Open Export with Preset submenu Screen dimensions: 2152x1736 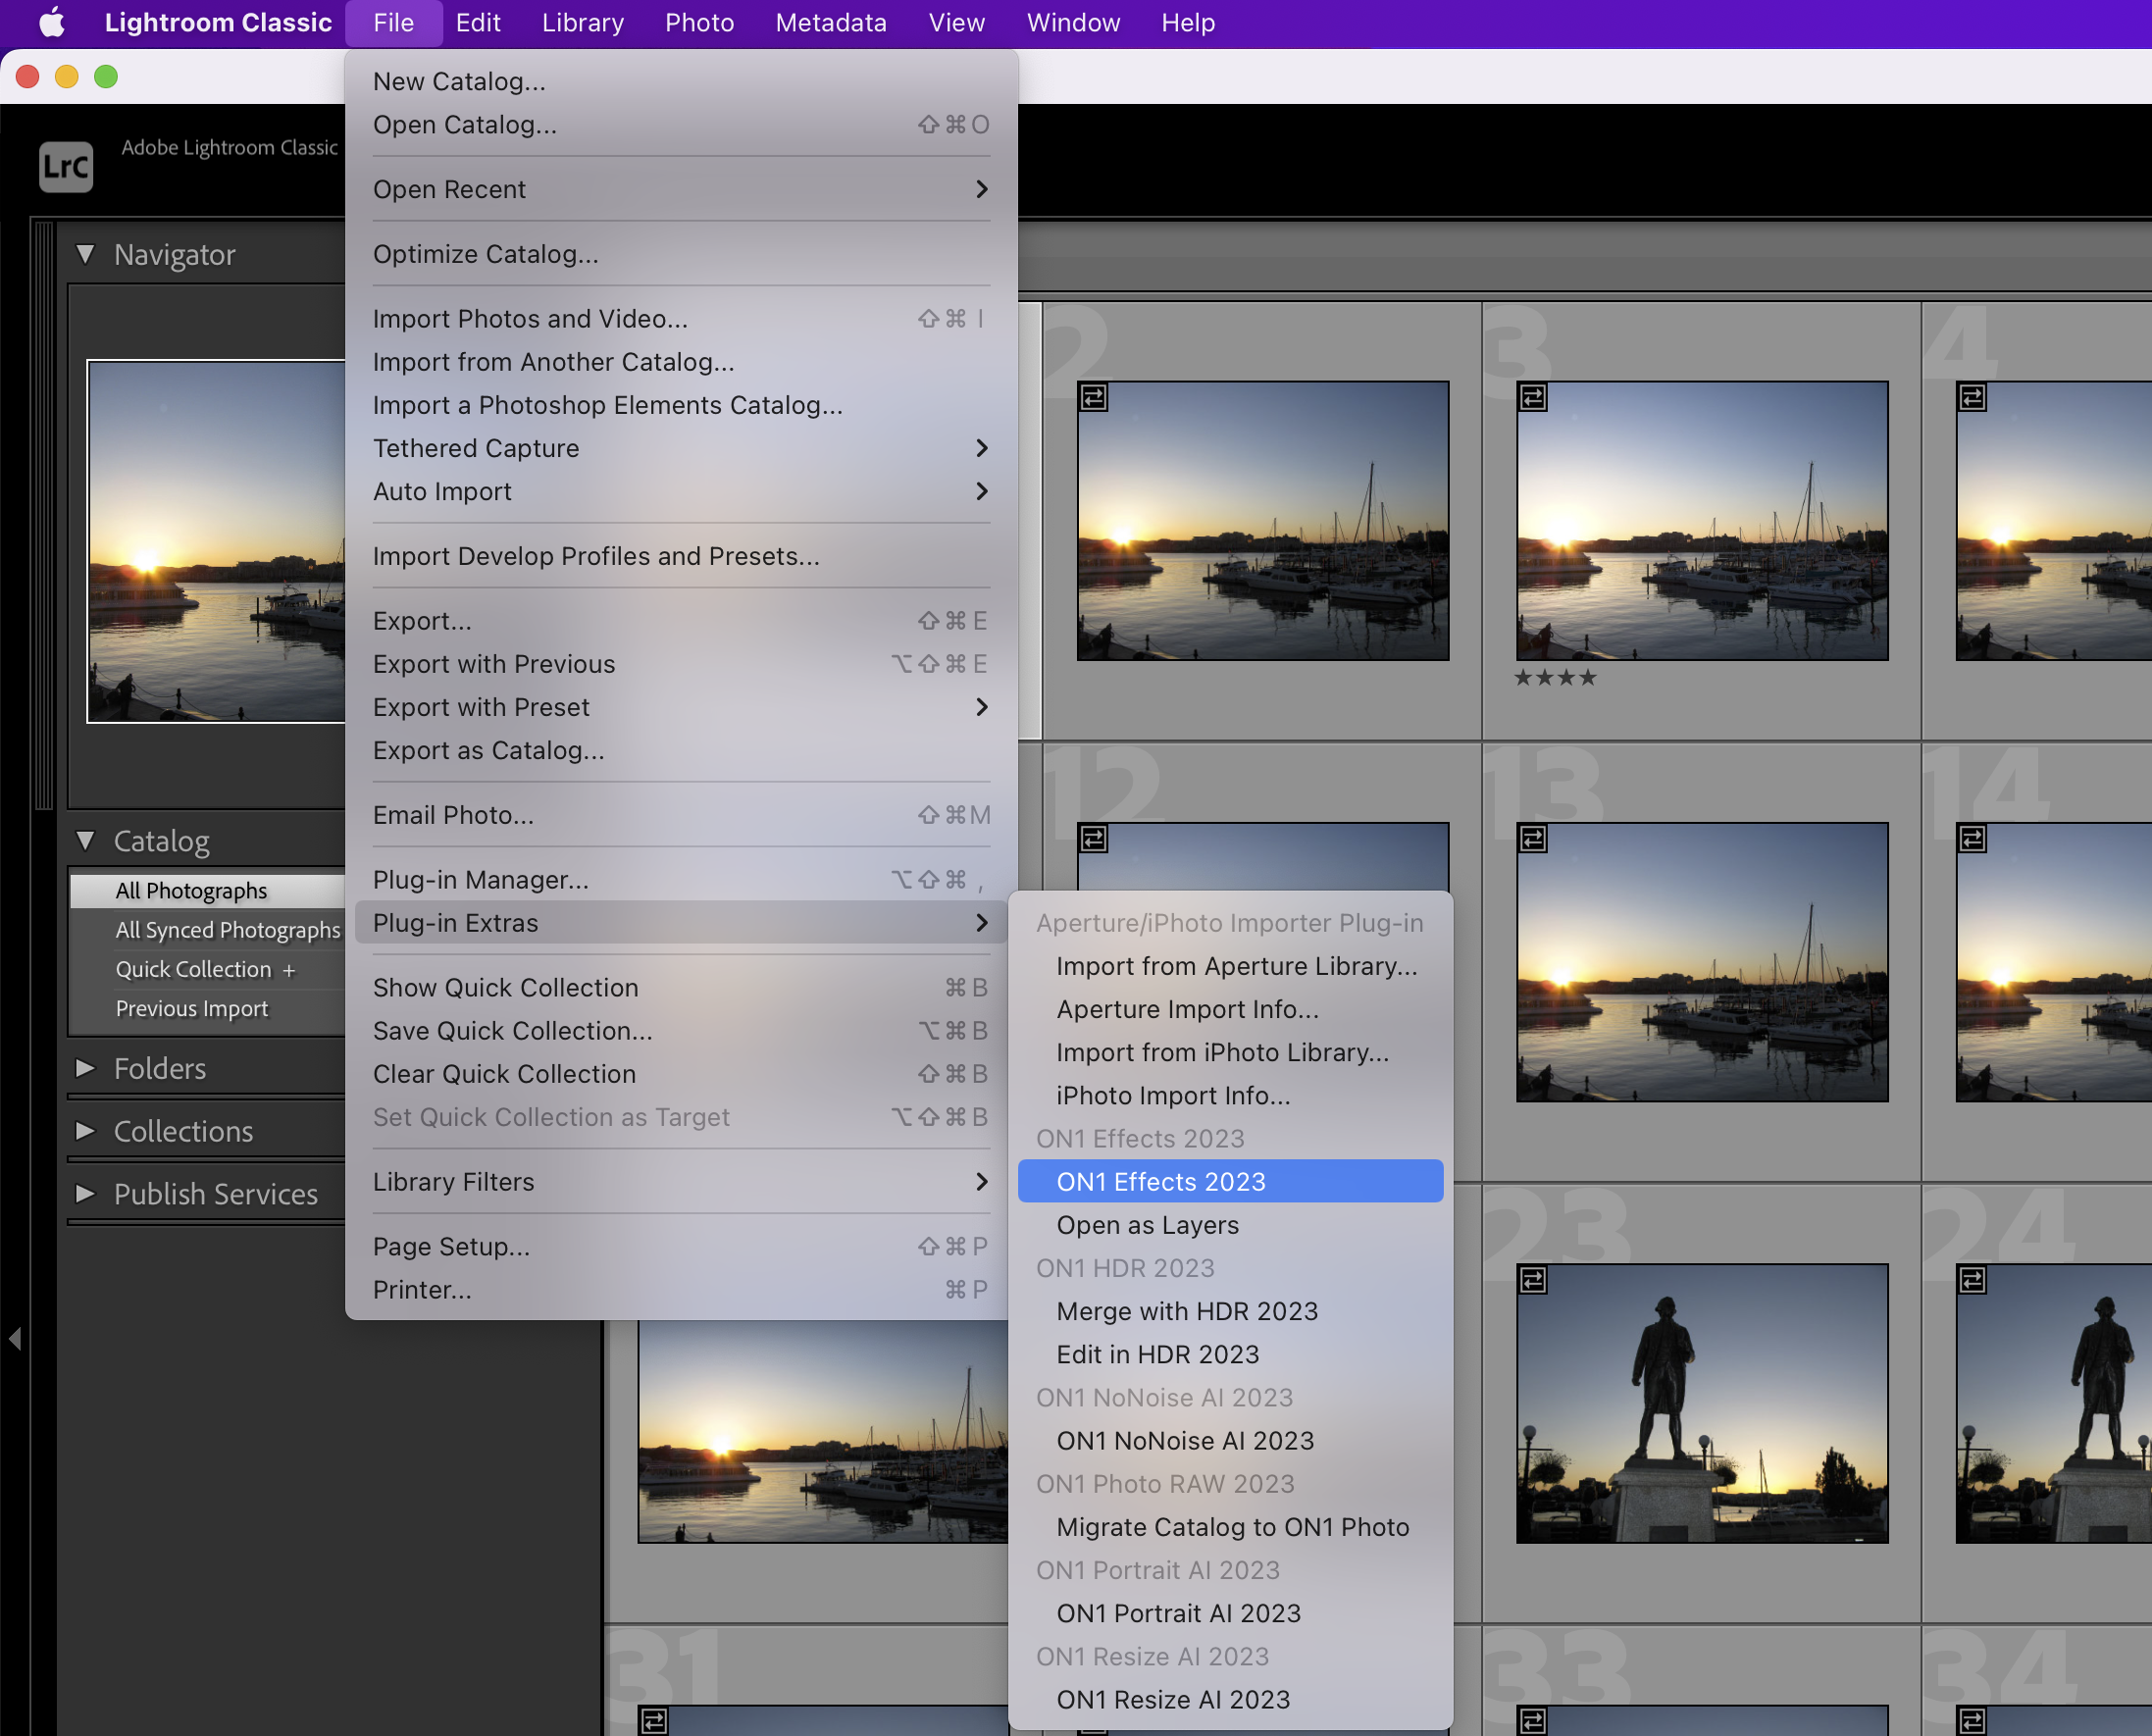pyautogui.click(x=681, y=707)
